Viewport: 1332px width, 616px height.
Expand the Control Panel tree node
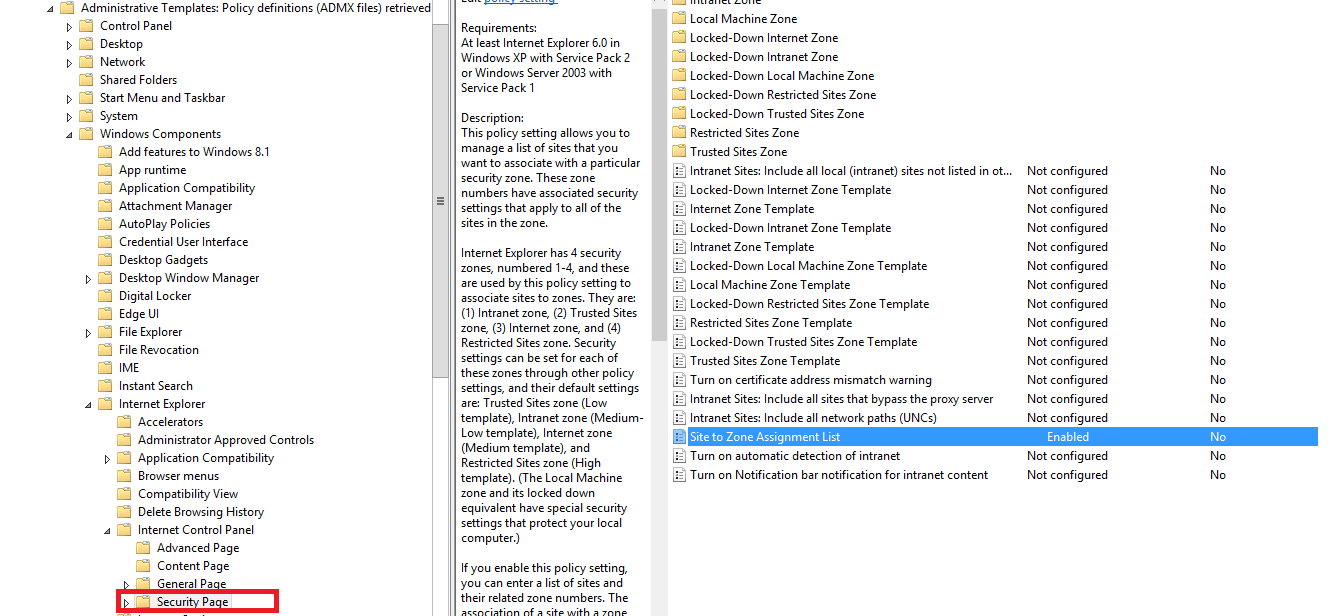coord(70,27)
